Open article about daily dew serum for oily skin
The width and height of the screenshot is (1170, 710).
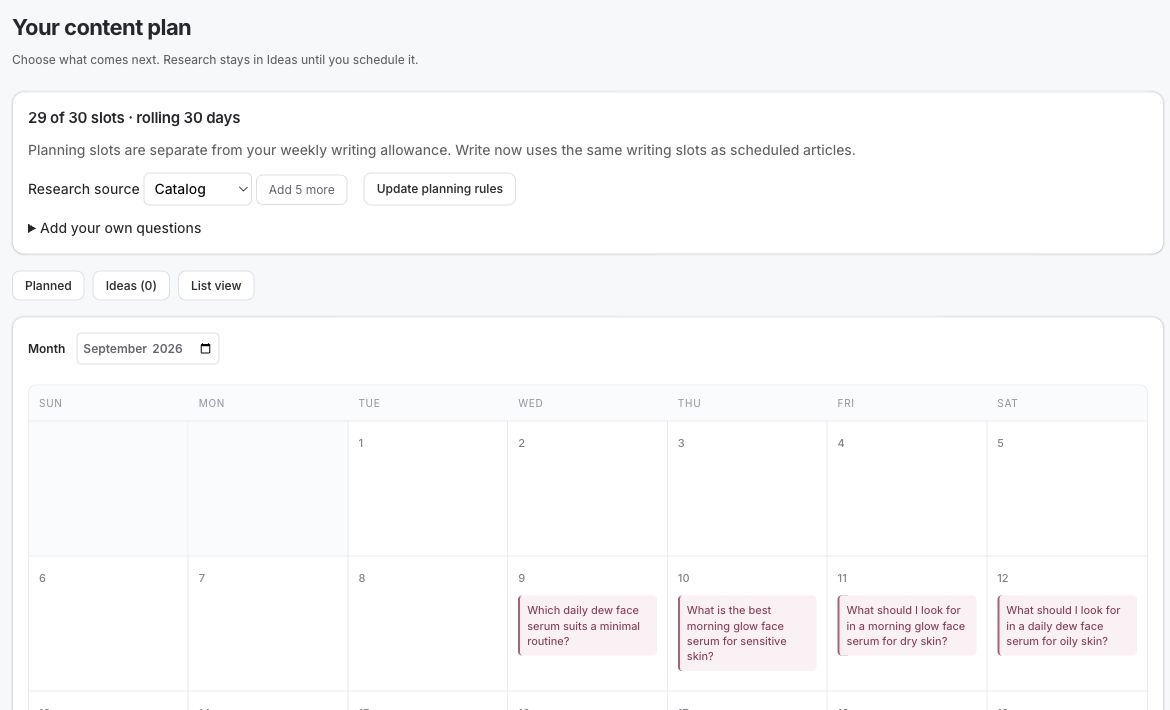[x=1067, y=626]
